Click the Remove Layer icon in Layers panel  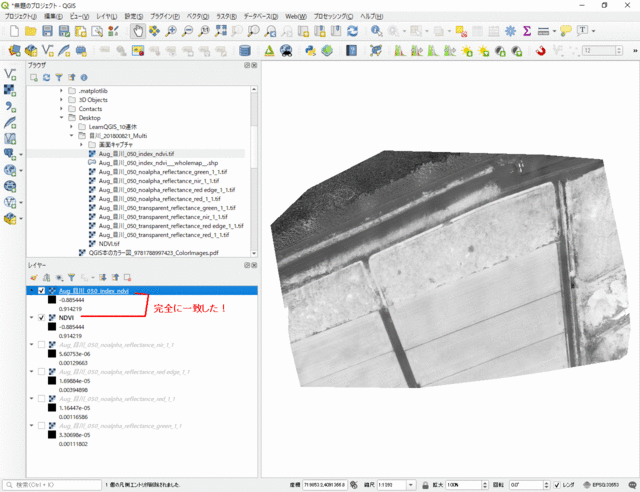[127, 278]
